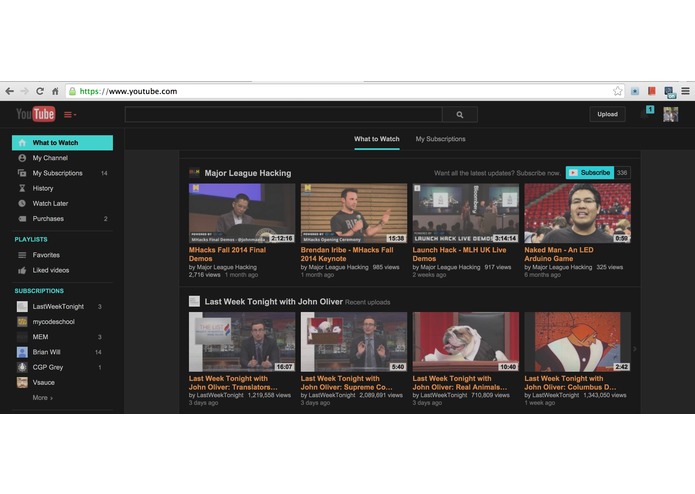Viewport: 695px width, 494px height.
Task: Click John Oliver: Real Animals video title
Action: coord(460,383)
